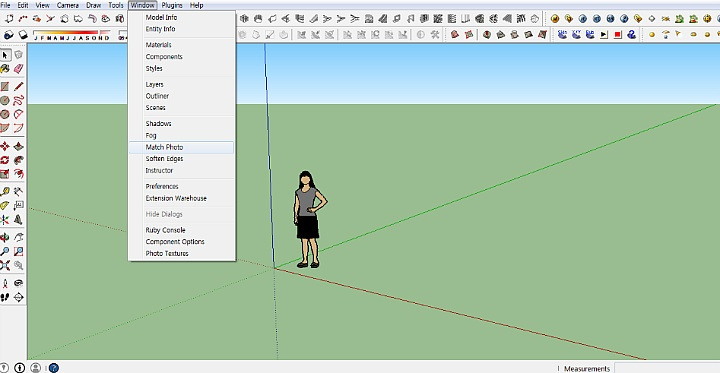Screen dimensions: 720x373
Task: Select the Text label tool
Action: tap(18, 206)
